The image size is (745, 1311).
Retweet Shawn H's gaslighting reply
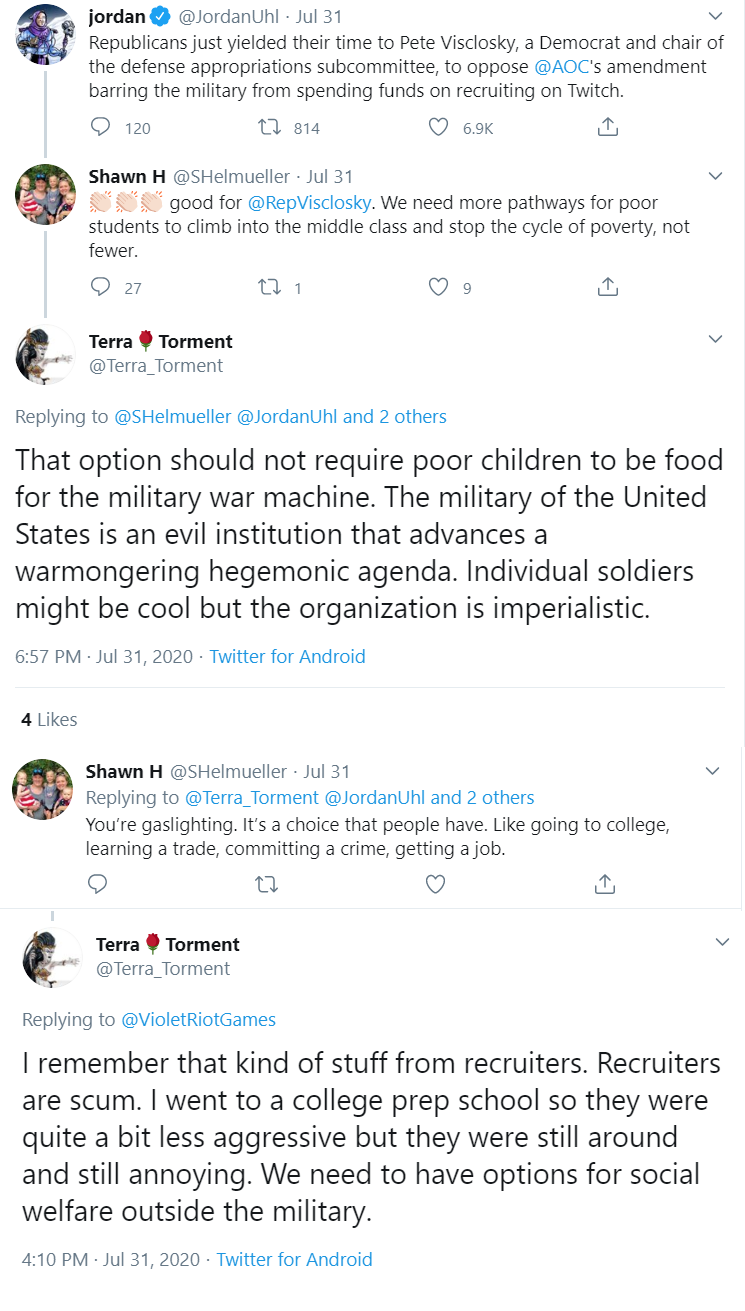click(x=267, y=884)
